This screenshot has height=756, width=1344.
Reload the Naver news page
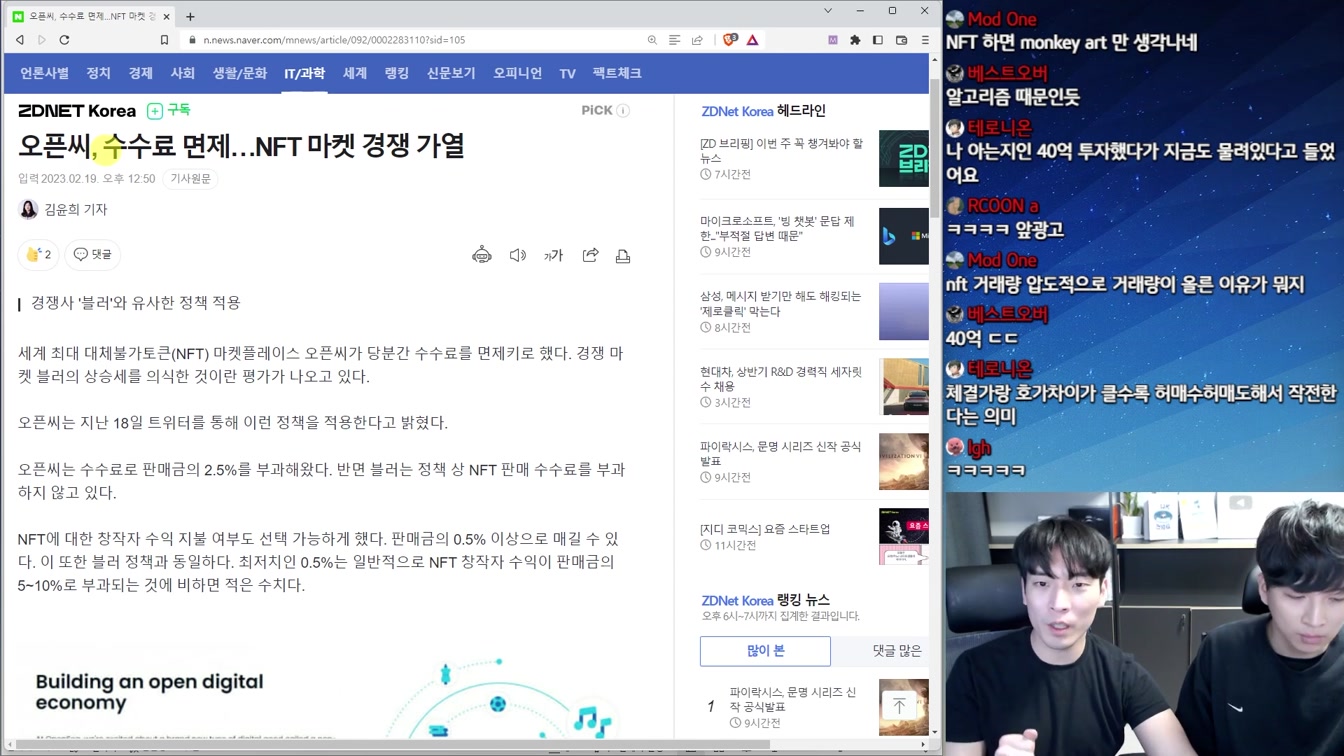65,40
